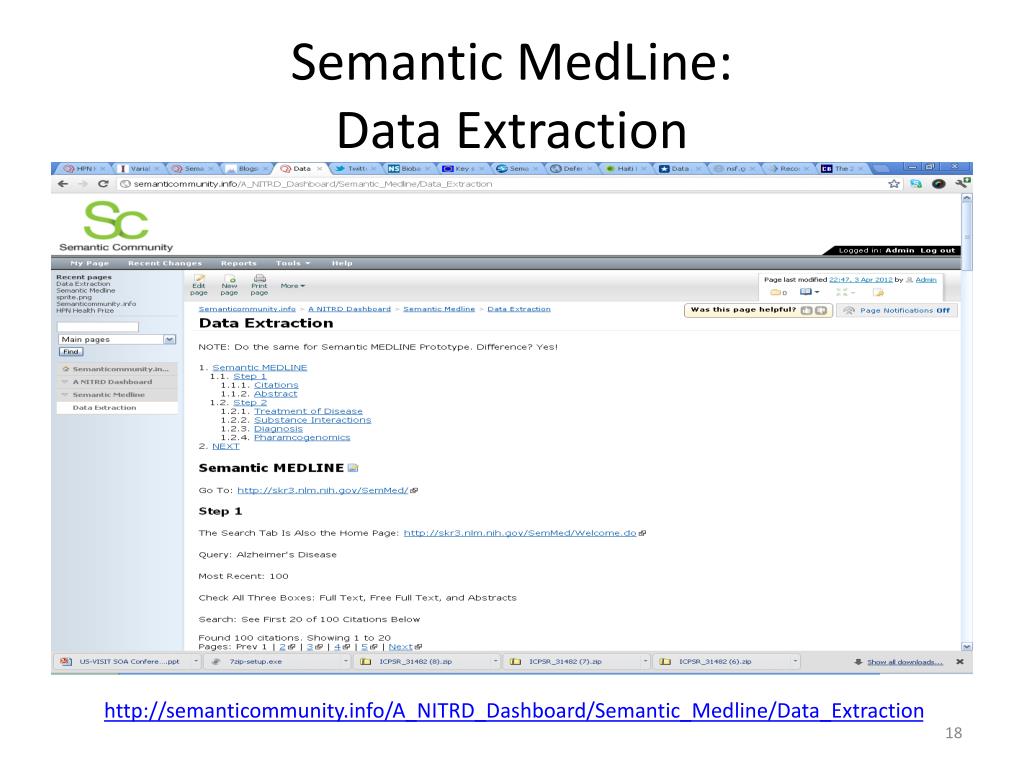The width and height of the screenshot is (1024, 768).
Task: Click the 22:47, 3 Apr 2012 revision link
Action: (x=861, y=280)
